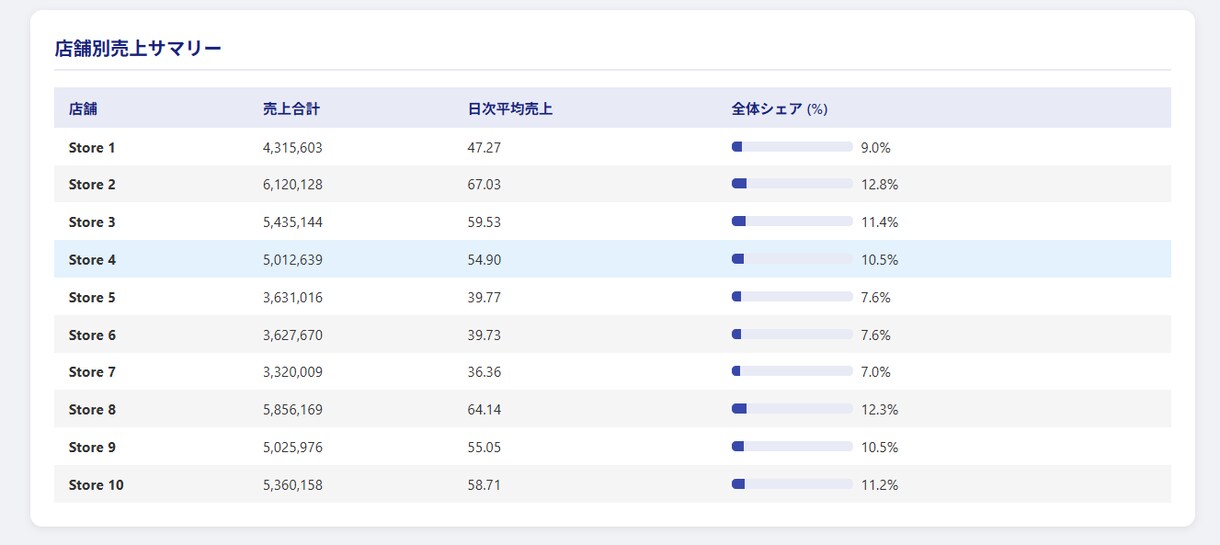Click the 店舗別売上サマリー heading
This screenshot has width=1220, height=545.
(138, 48)
